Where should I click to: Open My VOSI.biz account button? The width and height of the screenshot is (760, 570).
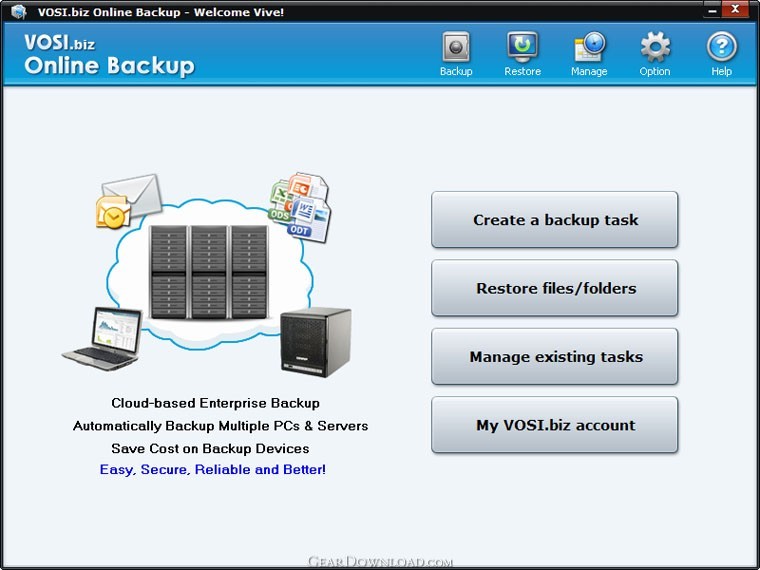click(x=554, y=425)
